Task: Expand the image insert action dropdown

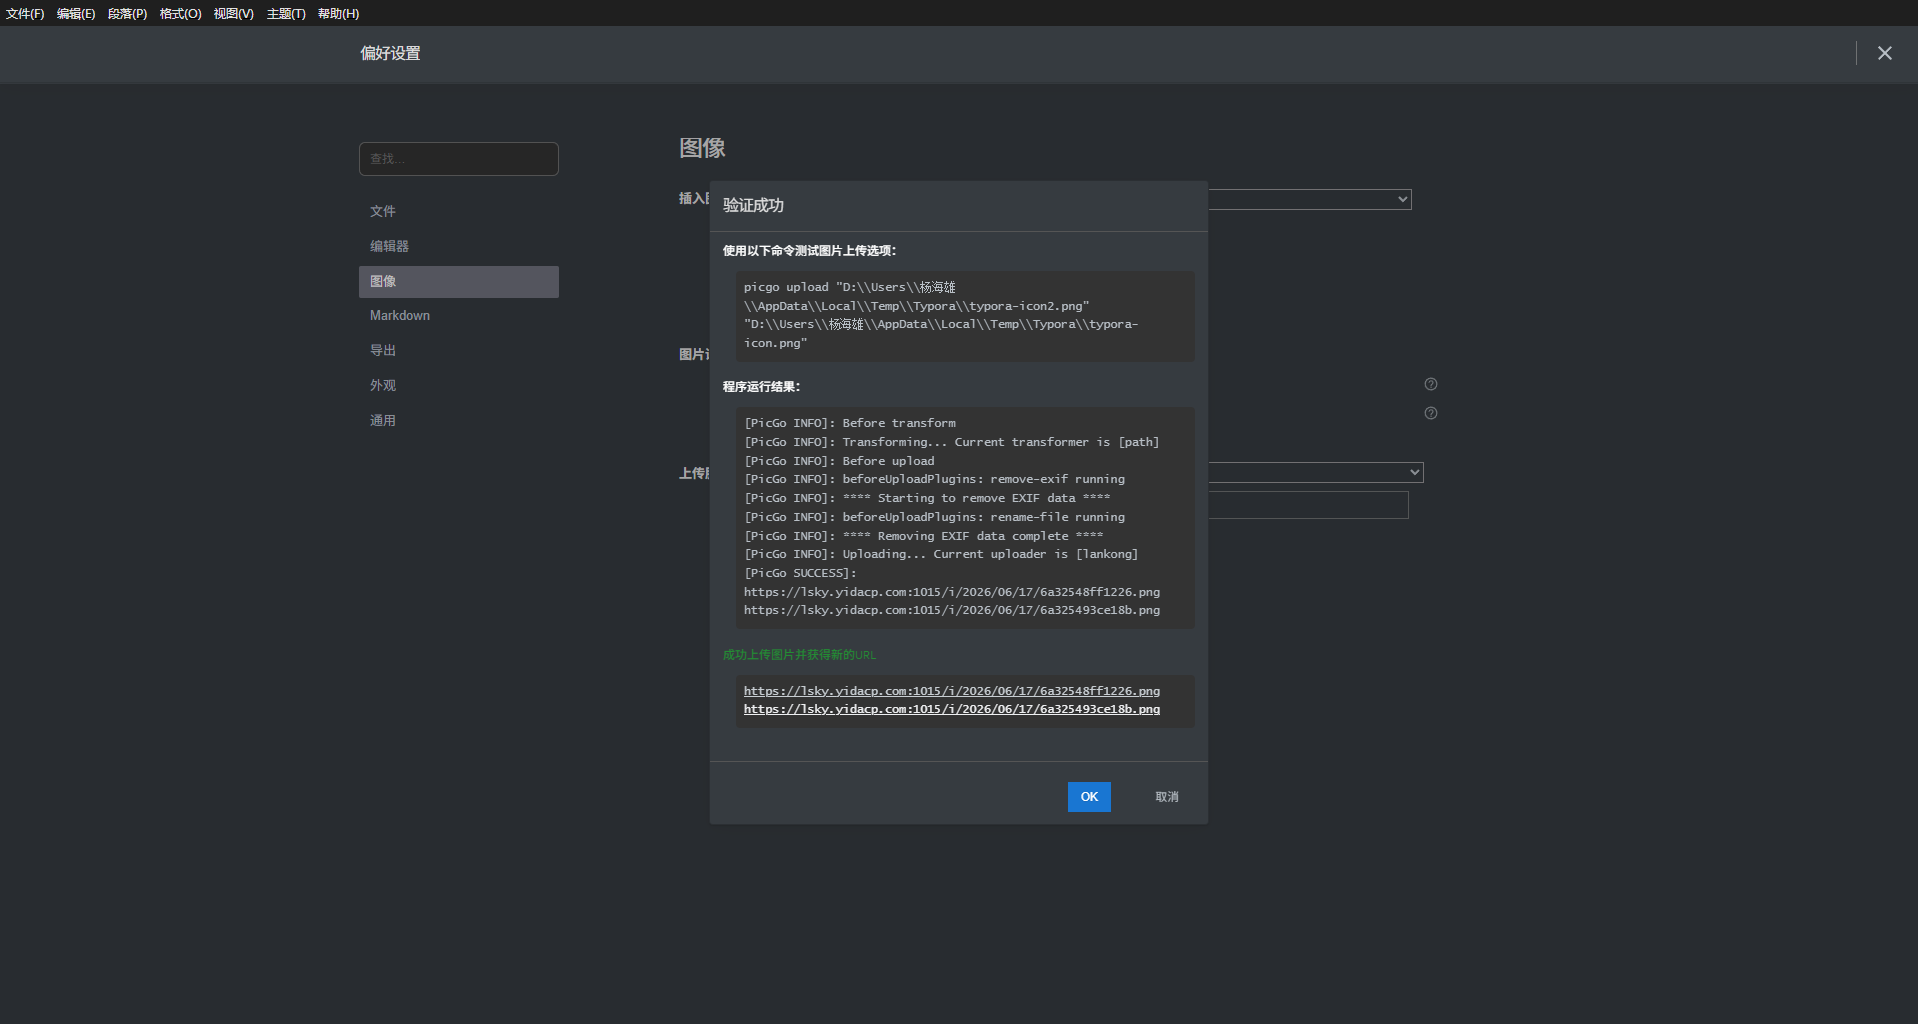Action: coord(1310,199)
